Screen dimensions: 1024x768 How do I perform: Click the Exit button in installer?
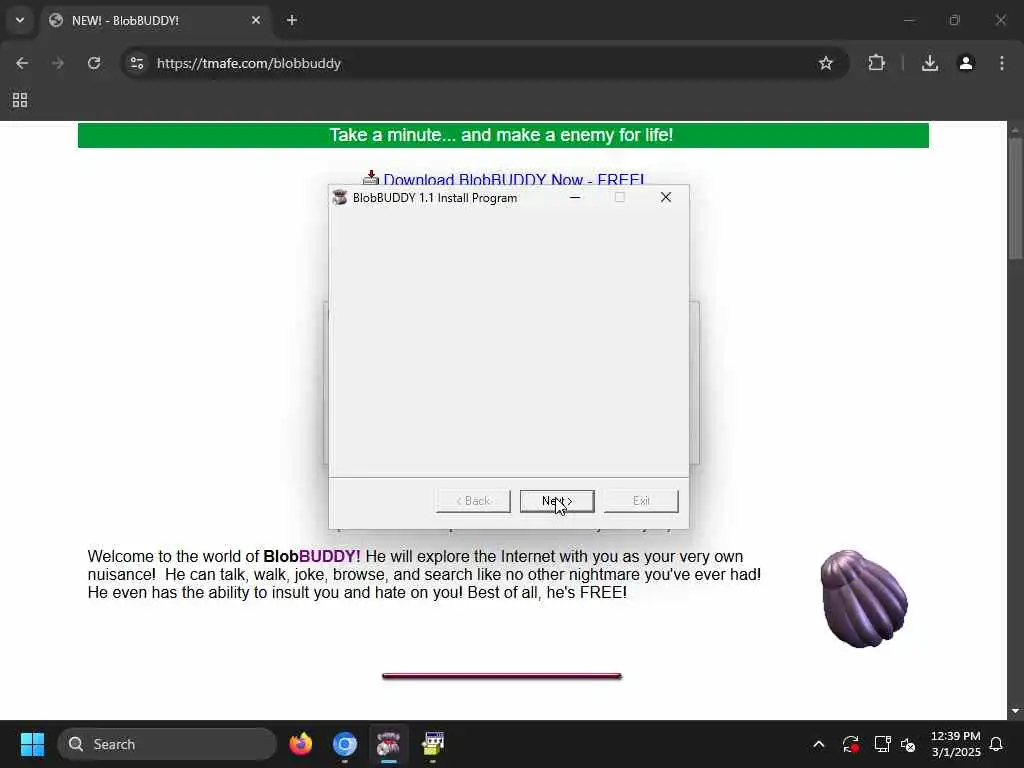tap(641, 501)
